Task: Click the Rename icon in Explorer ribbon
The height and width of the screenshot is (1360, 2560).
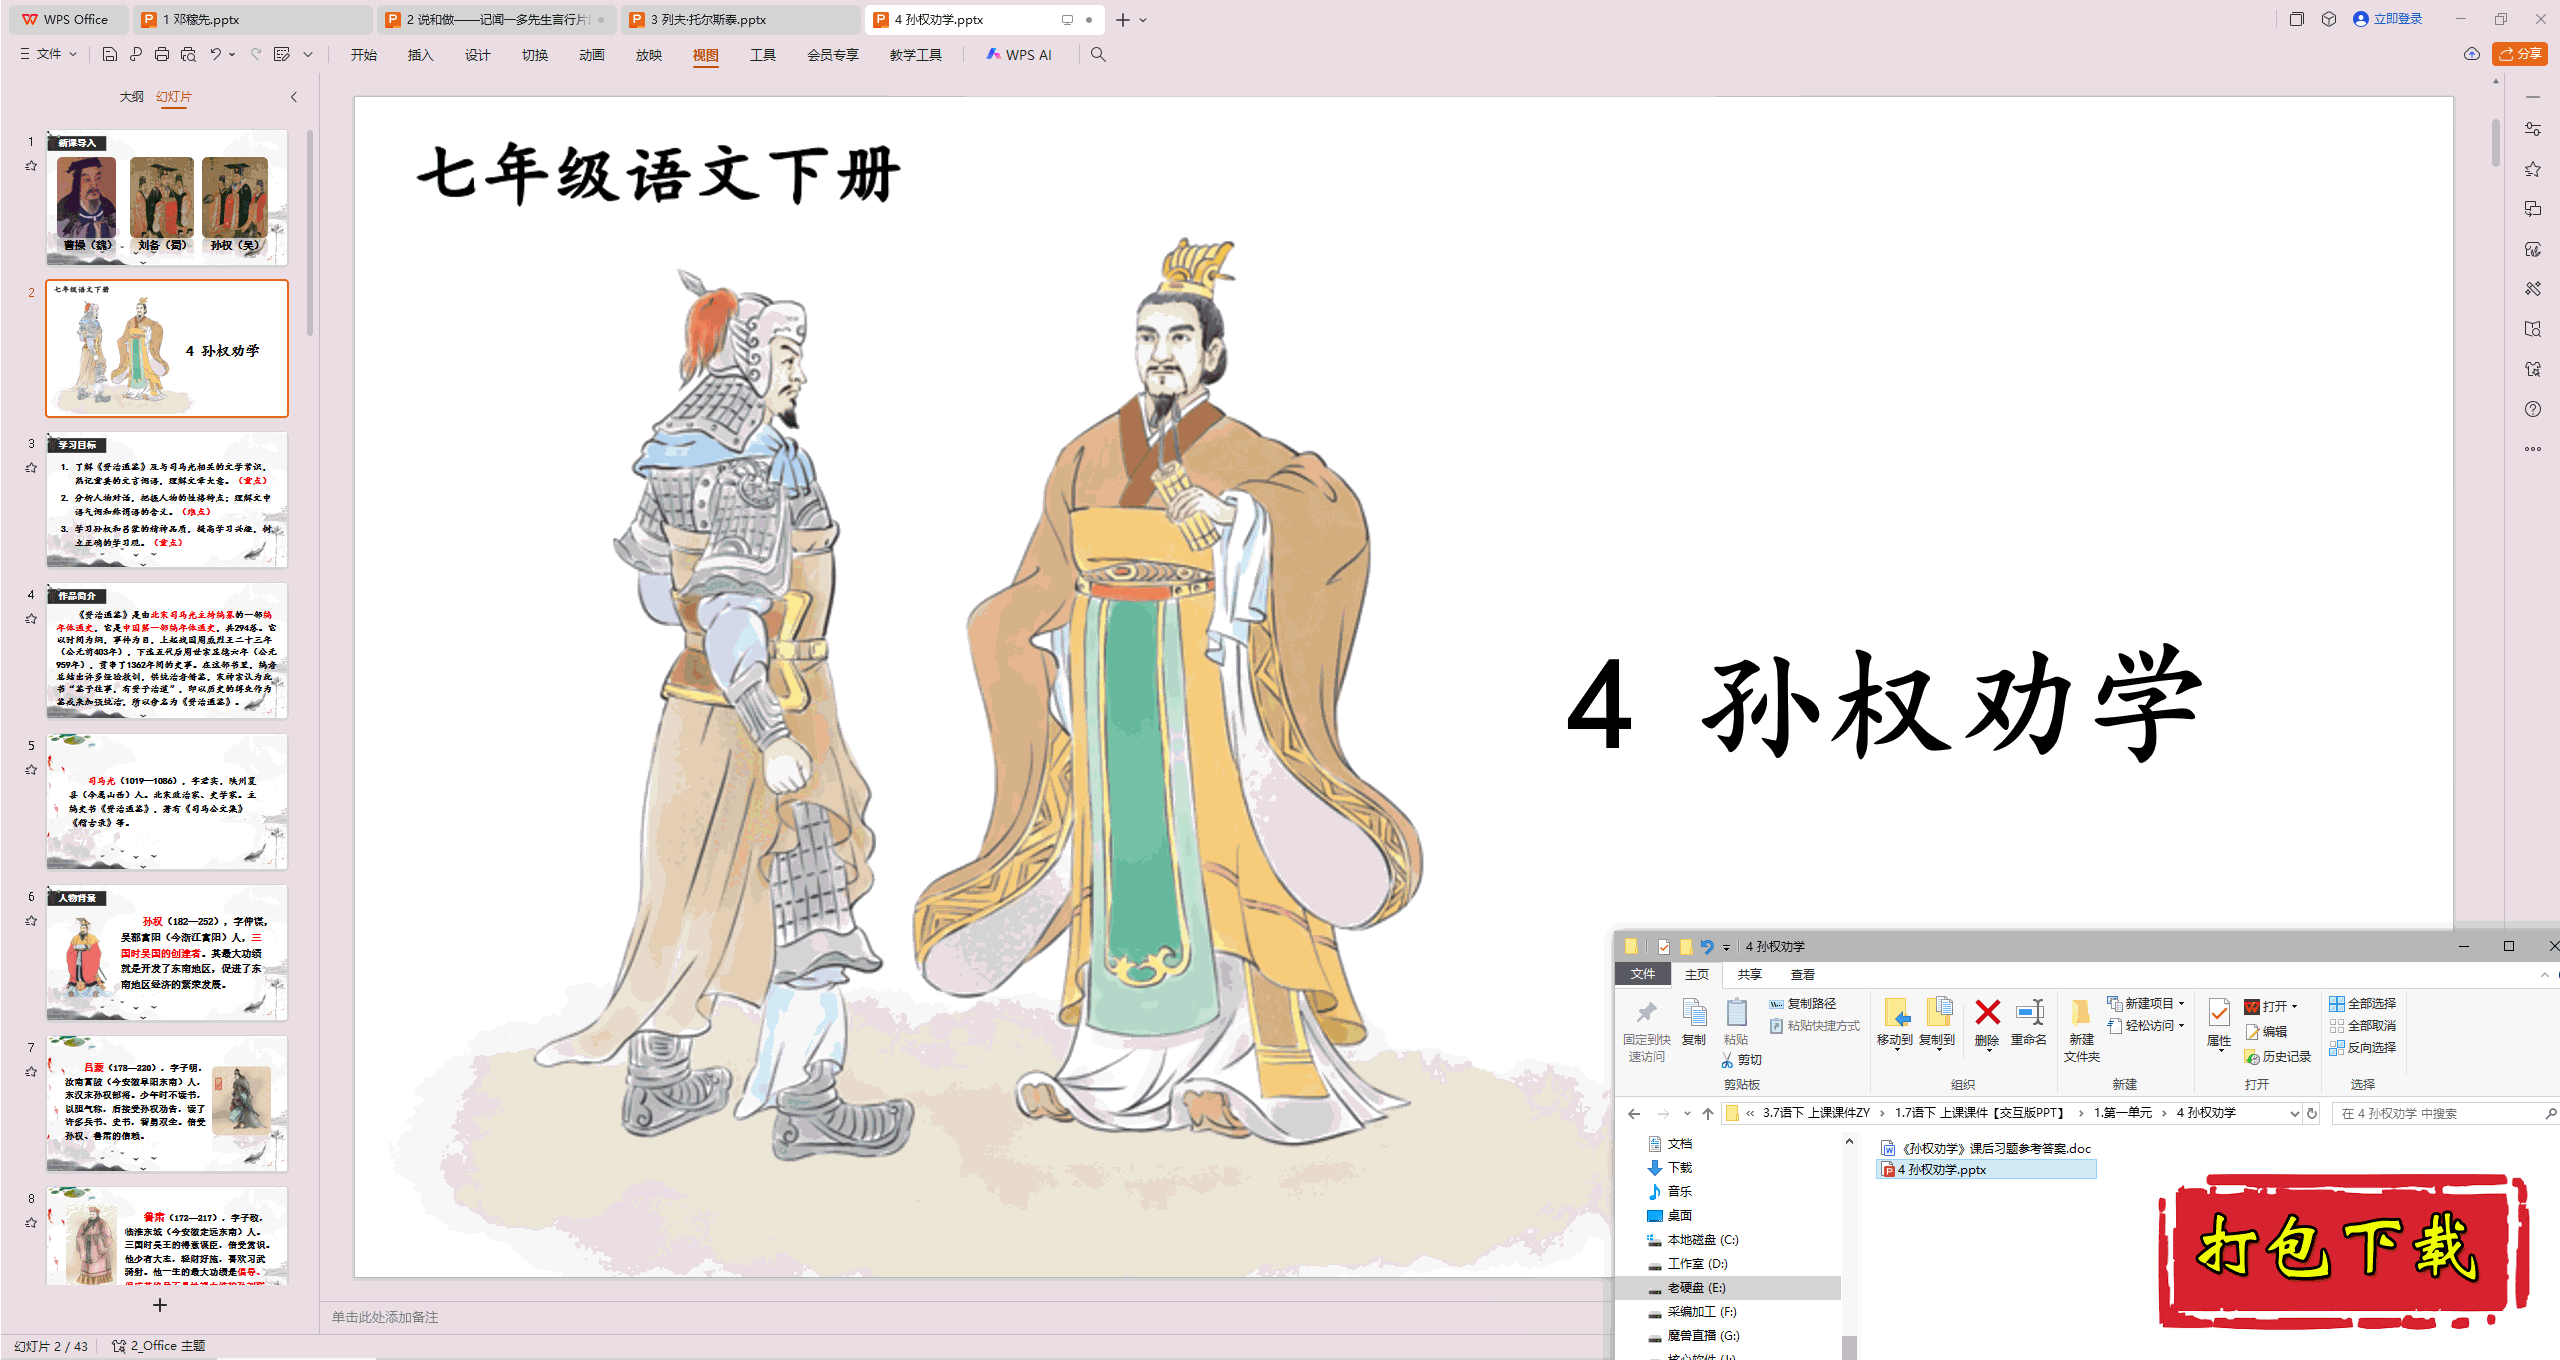Action: pos(2028,1014)
